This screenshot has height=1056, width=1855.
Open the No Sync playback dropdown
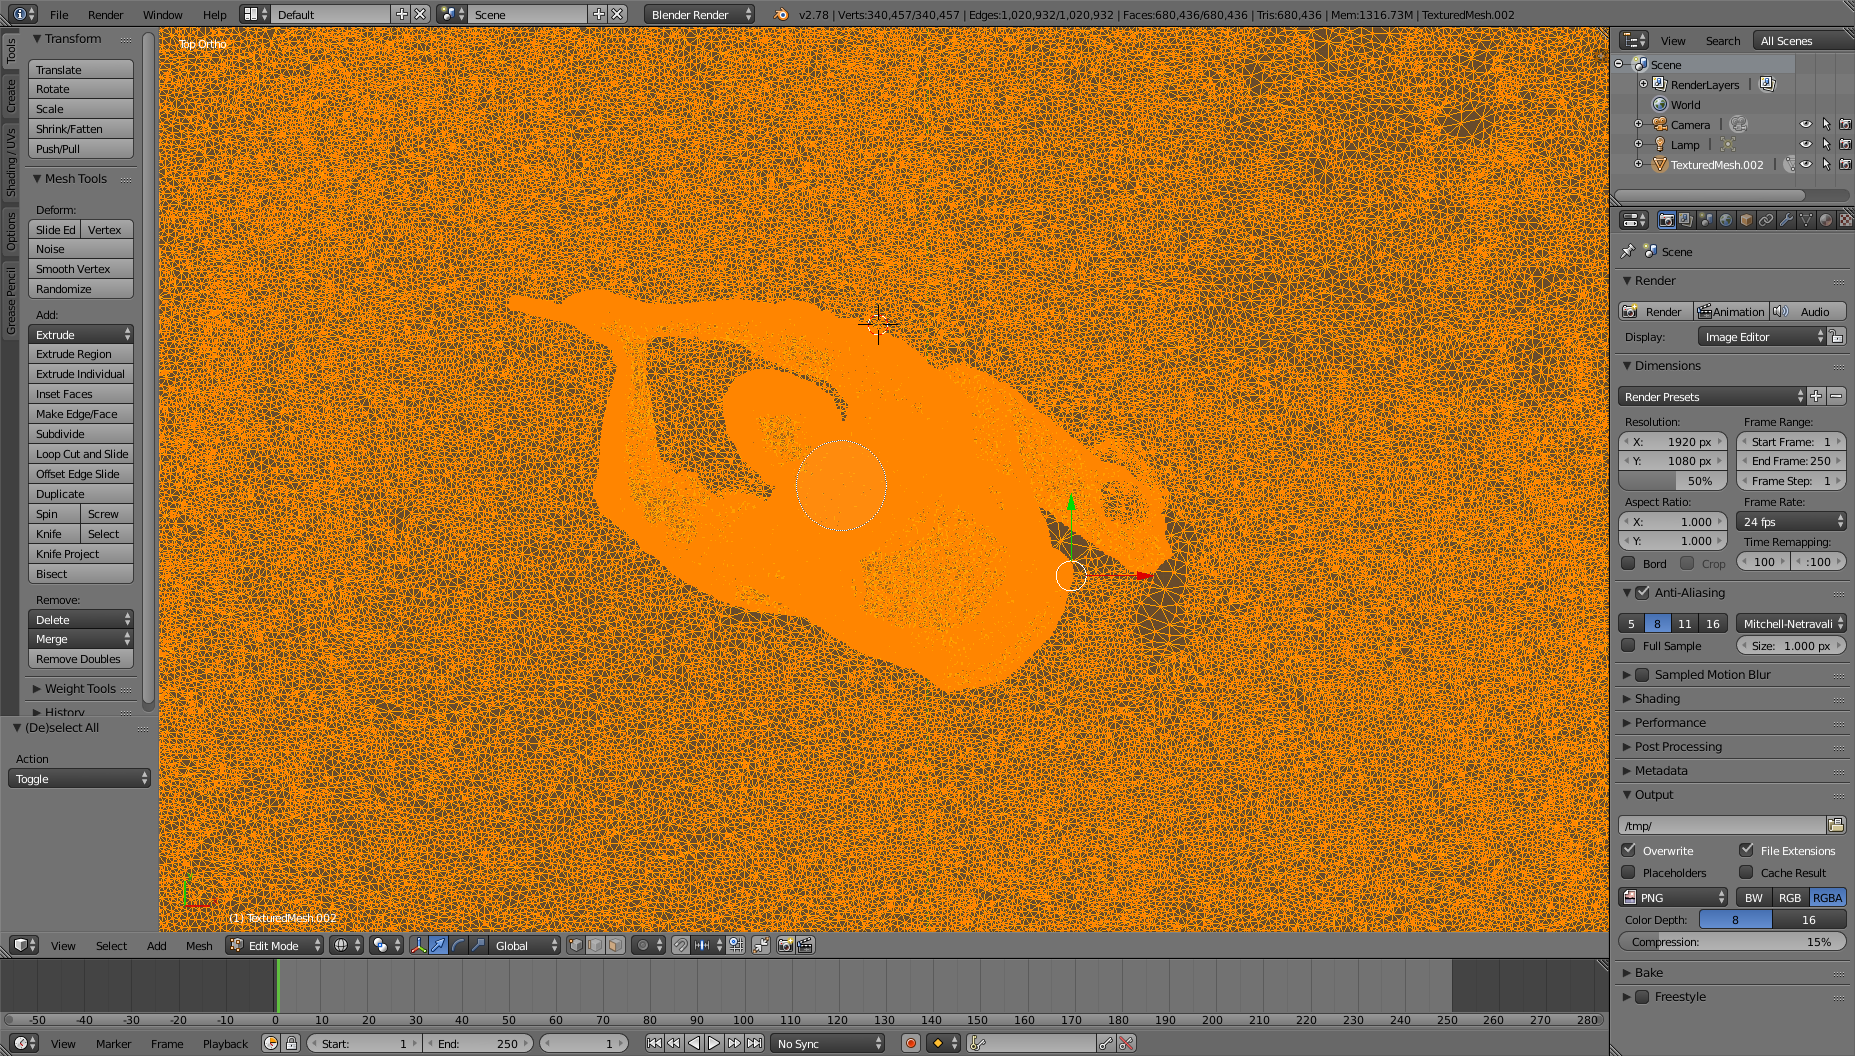click(x=829, y=1043)
